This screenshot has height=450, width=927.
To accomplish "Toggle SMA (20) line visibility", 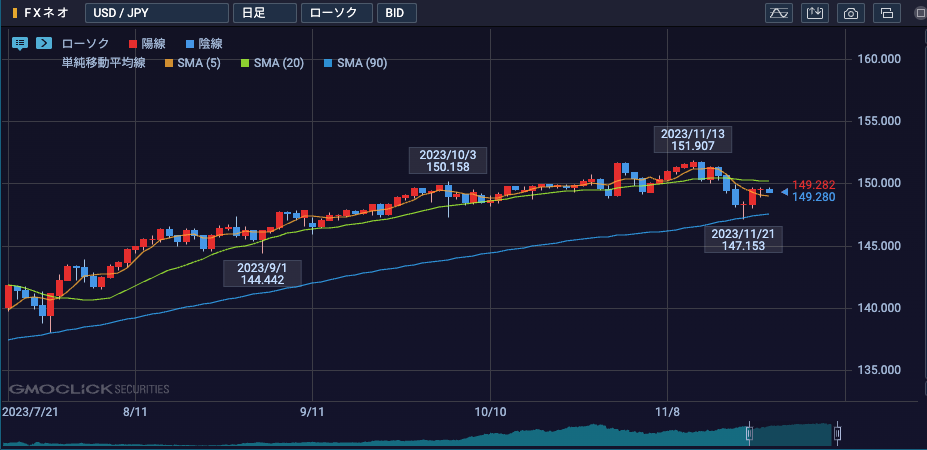I will click(274, 63).
